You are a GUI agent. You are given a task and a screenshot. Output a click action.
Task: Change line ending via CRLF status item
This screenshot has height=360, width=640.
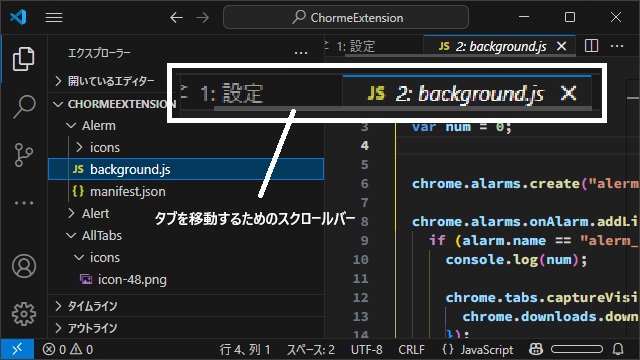coord(411,349)
